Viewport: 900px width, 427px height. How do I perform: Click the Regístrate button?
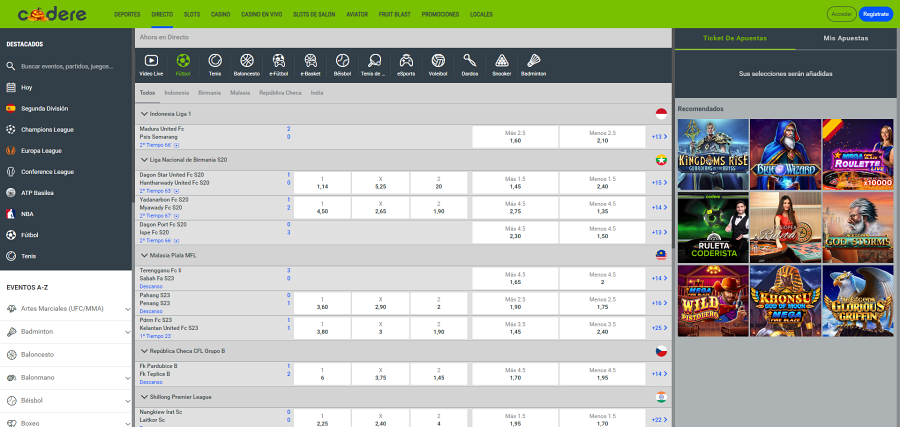click(876, 14)
